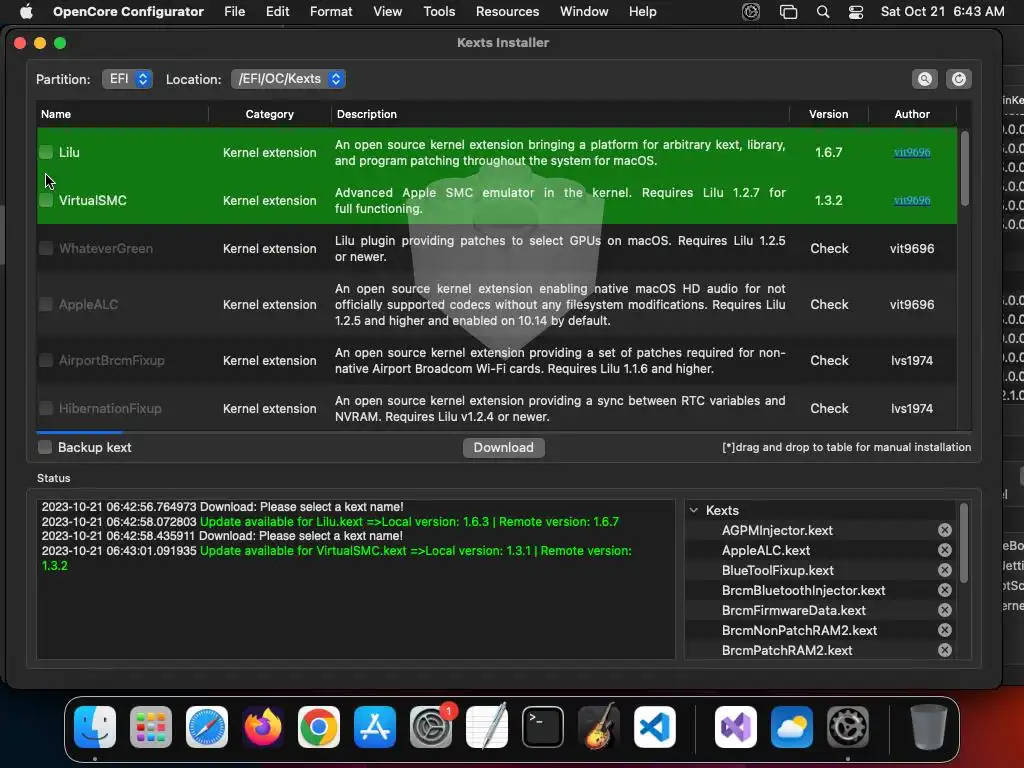
Task: Click the Time Machine menu bar icon
Action: tap(751, 12)
